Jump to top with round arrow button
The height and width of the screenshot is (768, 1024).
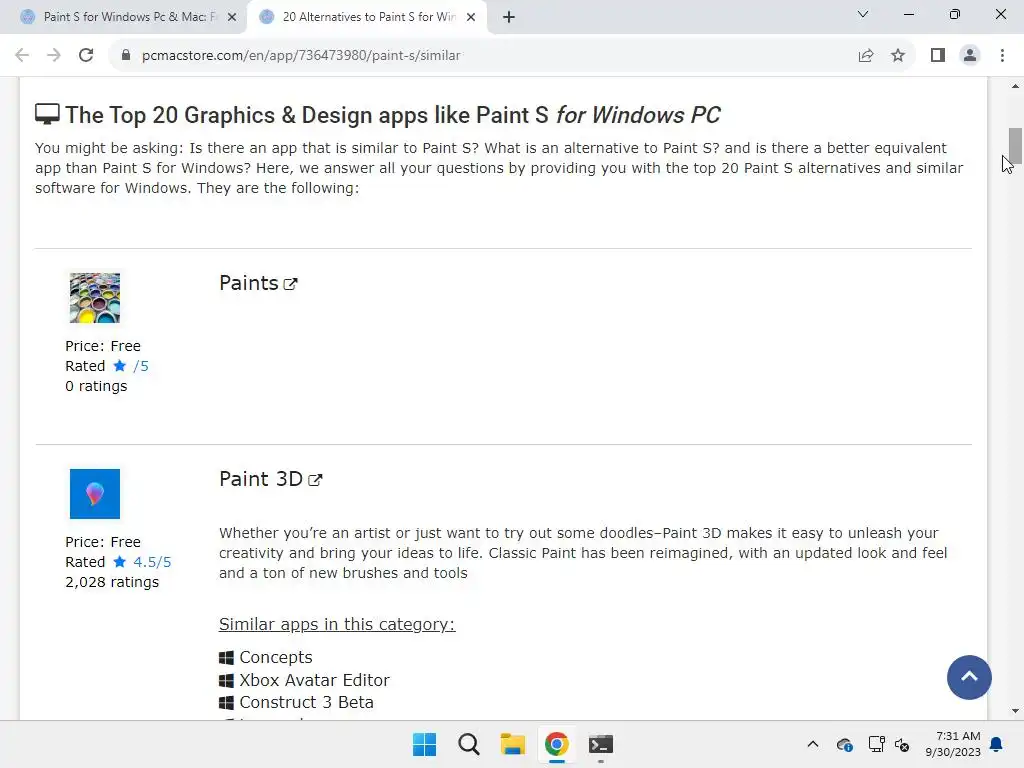pyautogui.click(x=969, y=677)
